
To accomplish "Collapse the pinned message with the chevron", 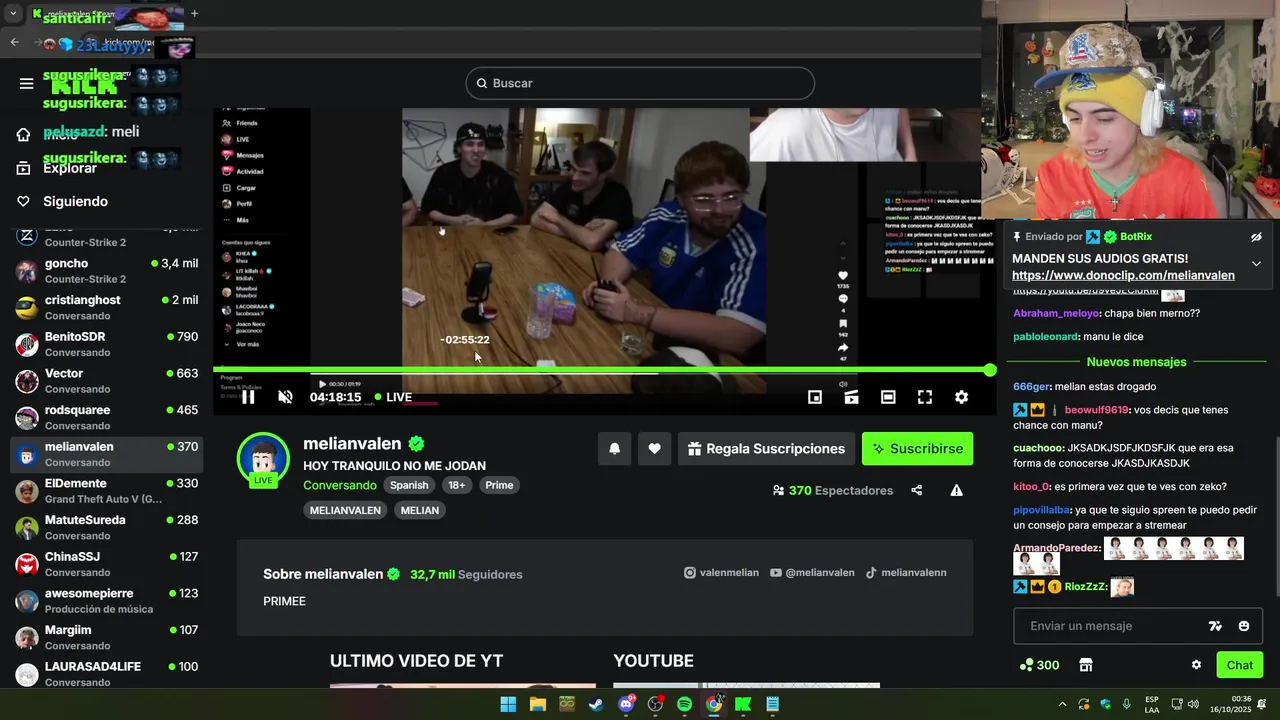I will pyautogui.click(x=1256, y=265).
